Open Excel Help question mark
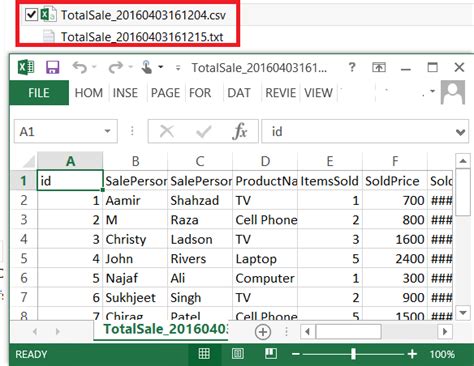Image resolution: width=474 pixels, height=366 pixels. pyautogui.click(x=352, y=67)
